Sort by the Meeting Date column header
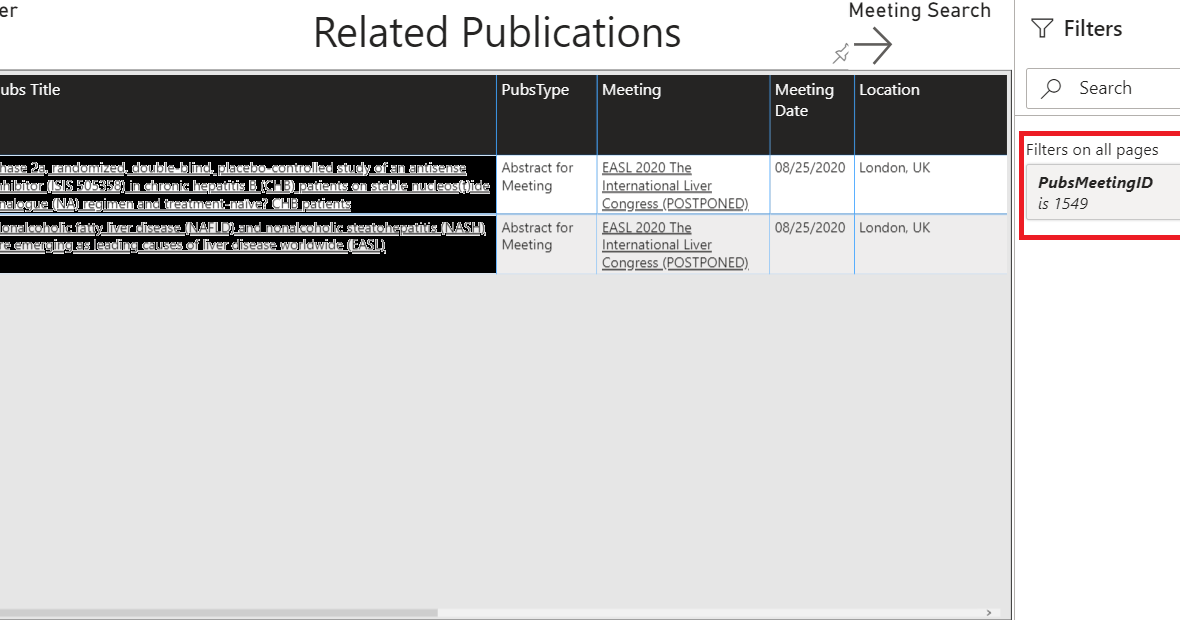 [x=805, y=99]
